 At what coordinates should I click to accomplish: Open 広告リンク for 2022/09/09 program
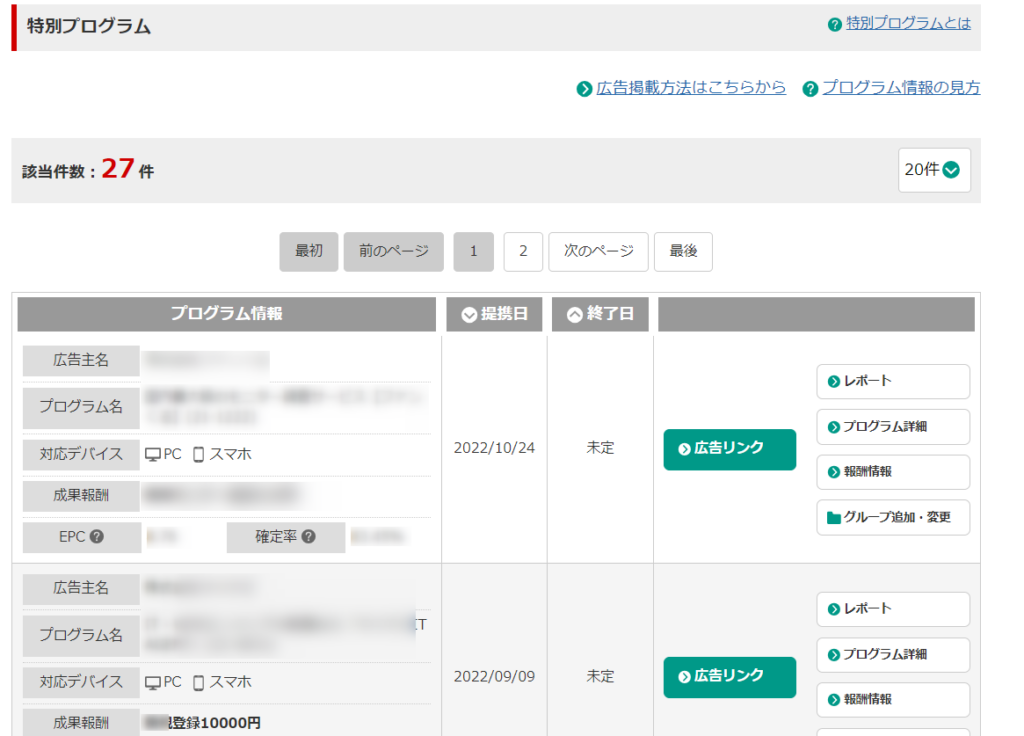coord(729,677)
